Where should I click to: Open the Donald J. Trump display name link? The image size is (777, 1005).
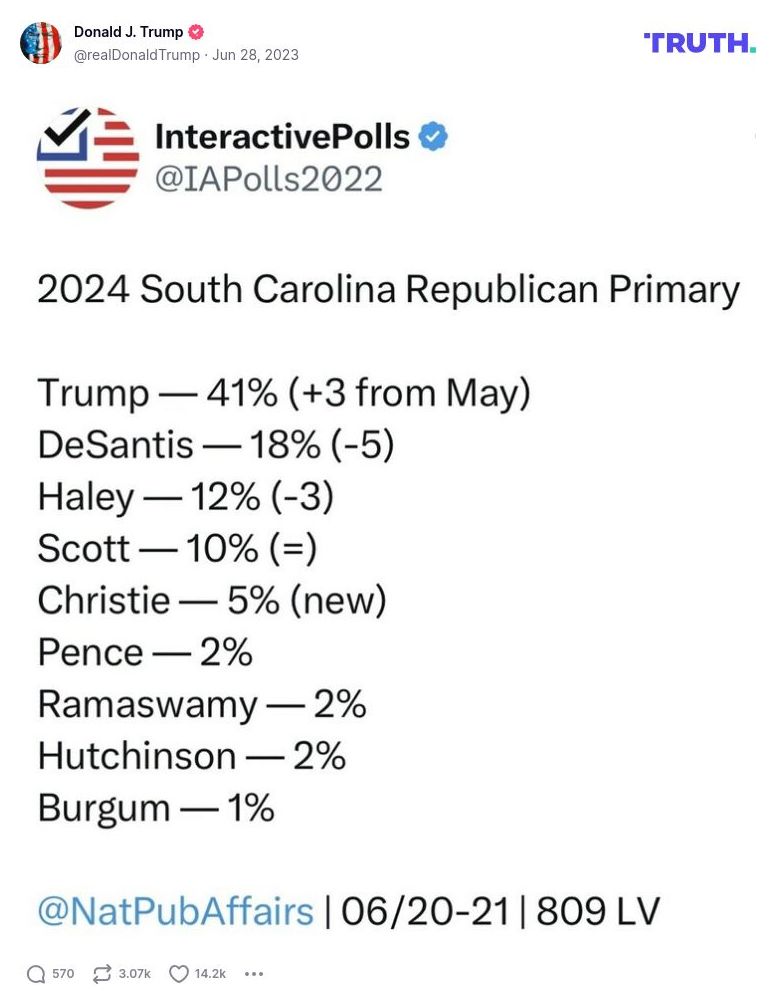point(128,32)
